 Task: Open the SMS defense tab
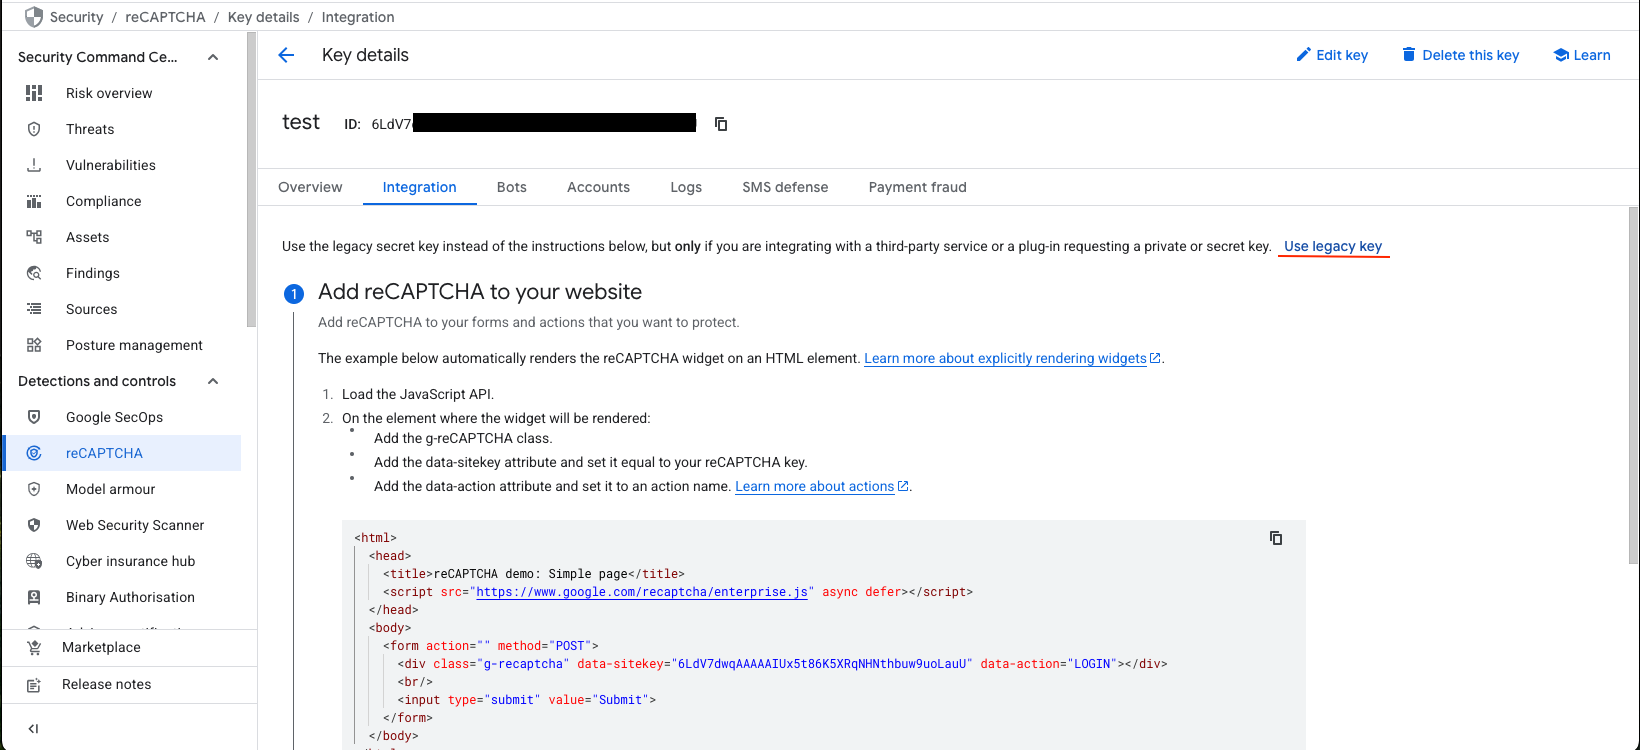point(785,187)
